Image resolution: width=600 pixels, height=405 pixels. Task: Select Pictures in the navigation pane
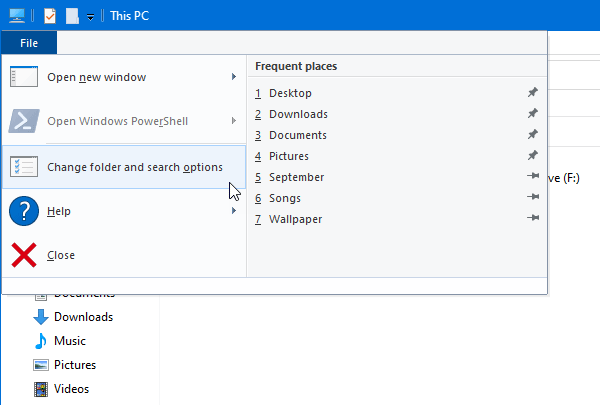click(x=75, y=365)
